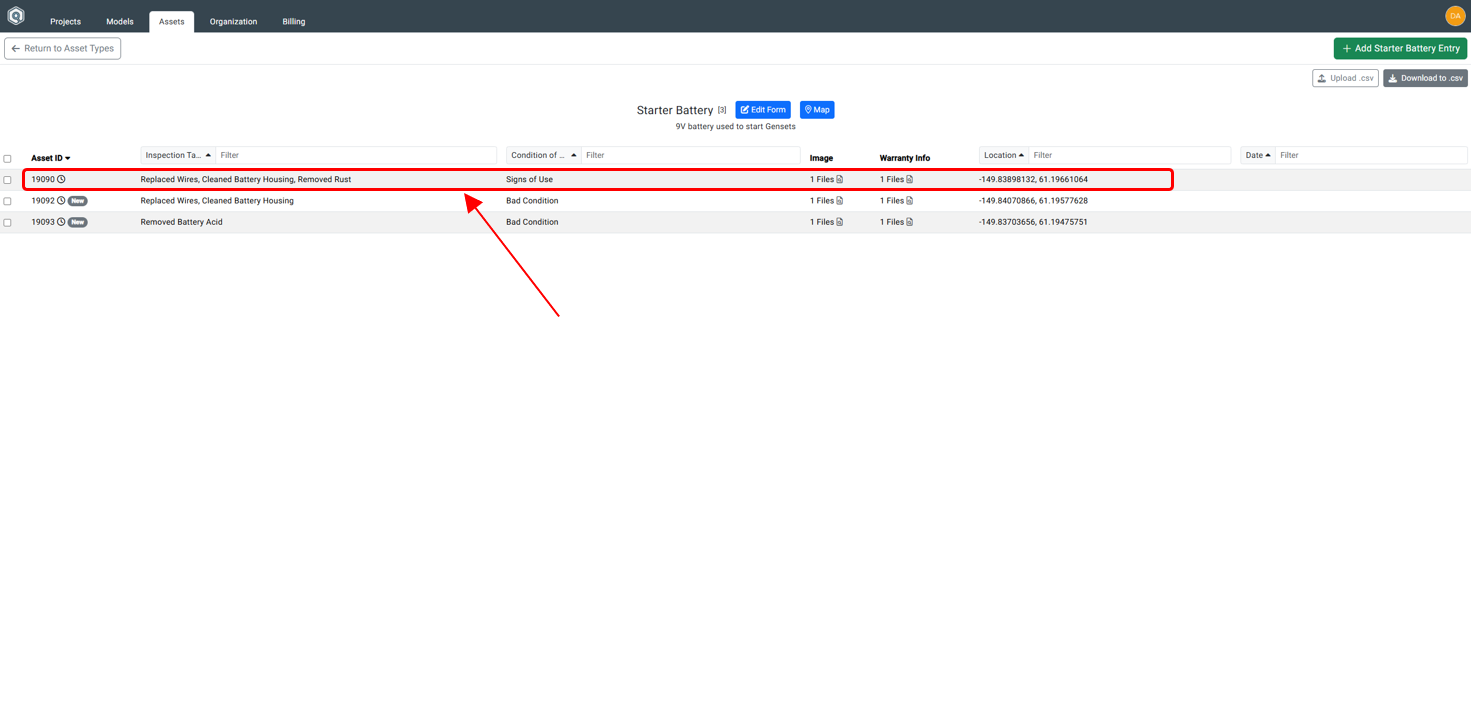Image resolution: width=1471 pixels, height=728 pixels.
Task: Click the Upload .csv button
Action: (x=1345, y=78)
